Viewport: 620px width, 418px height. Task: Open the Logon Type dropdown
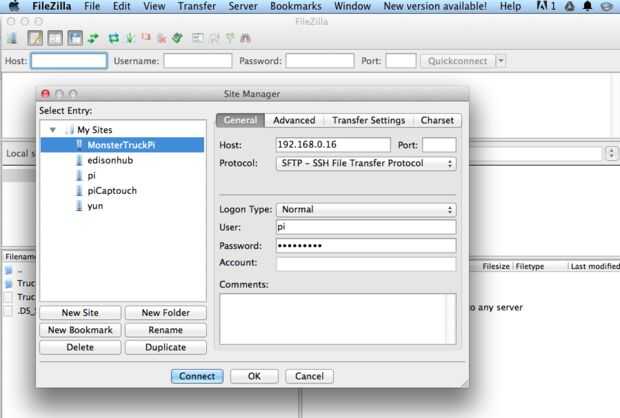tap(366, 210)
